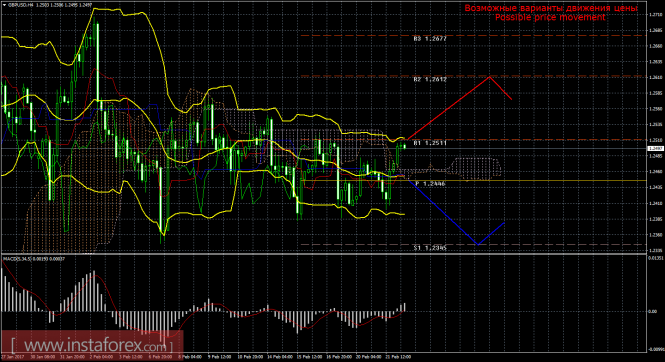665x362 pixels.
Task: Click the 21 Feb 12:00 time axis label
Action: coord(400,357)
